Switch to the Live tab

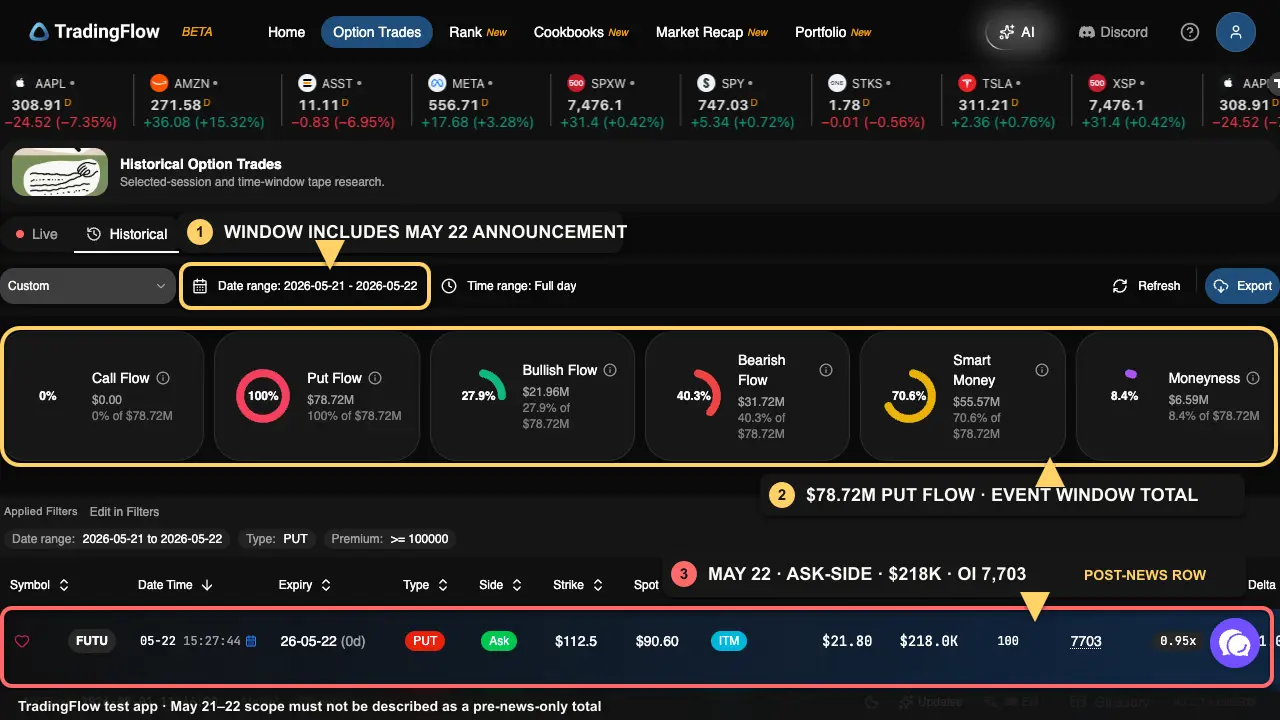pyautogui.click(x=37, y=234)
